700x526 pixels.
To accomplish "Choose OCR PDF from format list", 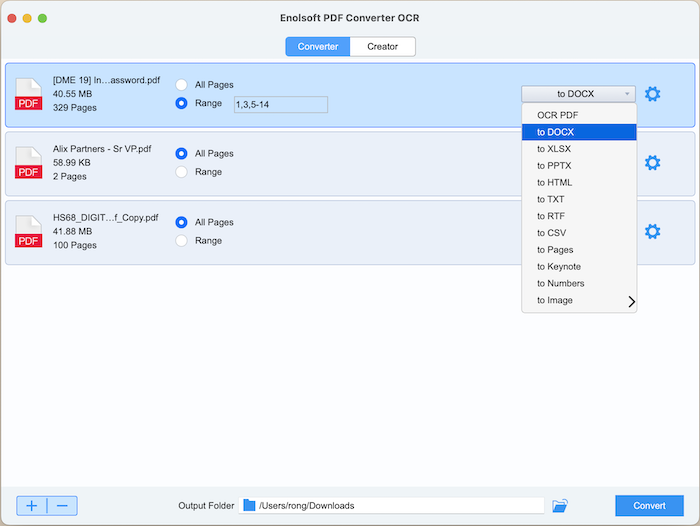I will pyautogui.click(x=579, y=115).
